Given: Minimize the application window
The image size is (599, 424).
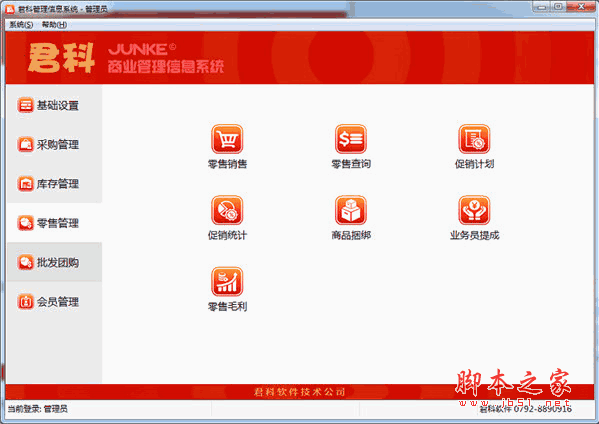Looking at the screenshot, I should tap(541, 6).
